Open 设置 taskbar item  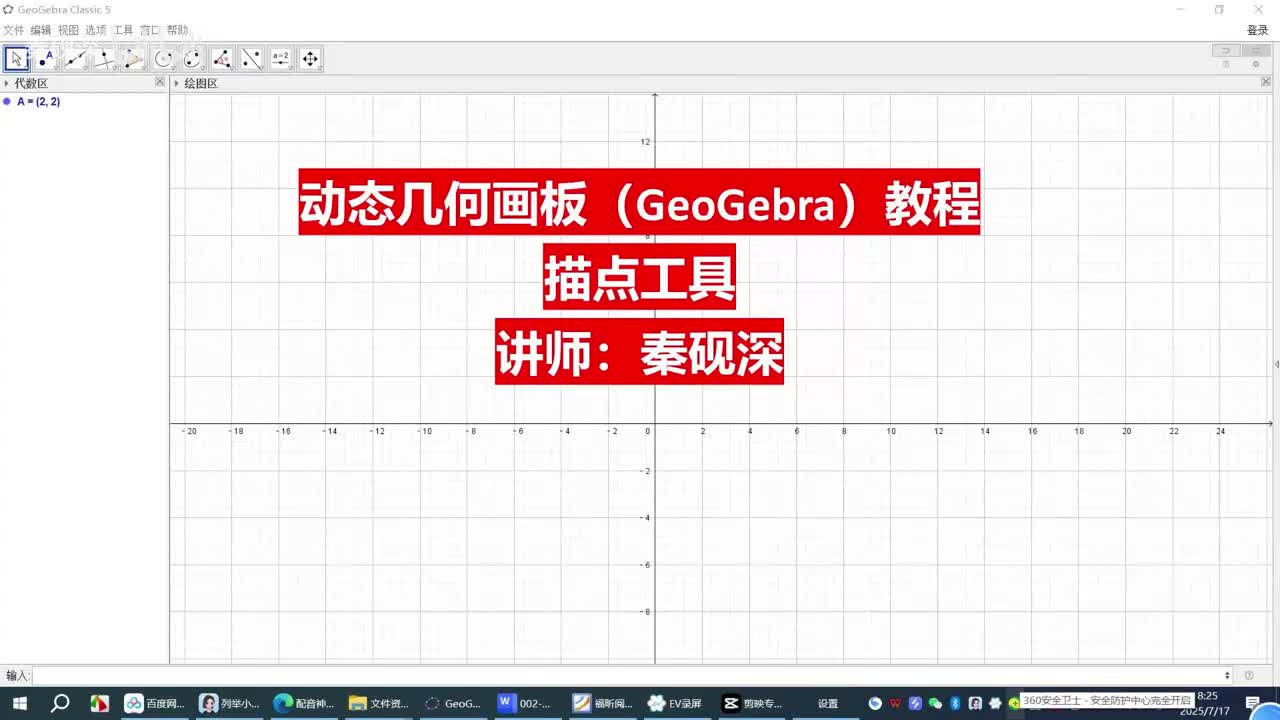pyautogui.click(x=827, y=703)
